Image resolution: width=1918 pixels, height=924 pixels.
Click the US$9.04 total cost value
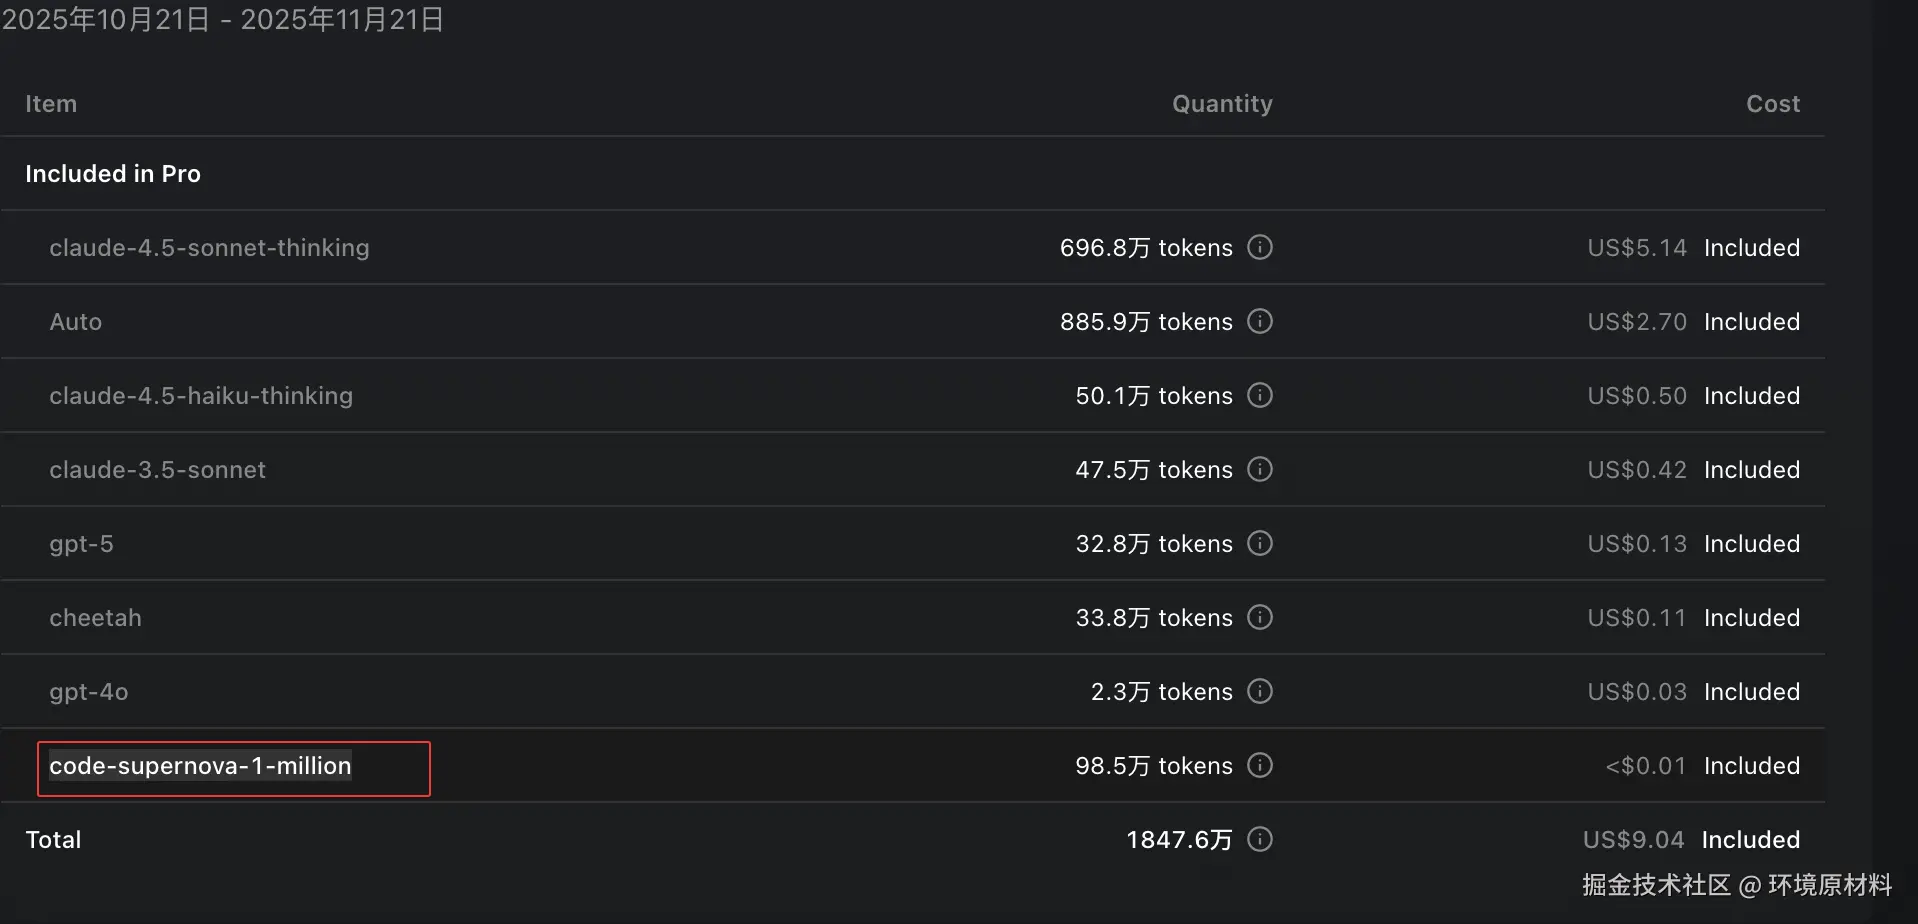point(1633,840)
